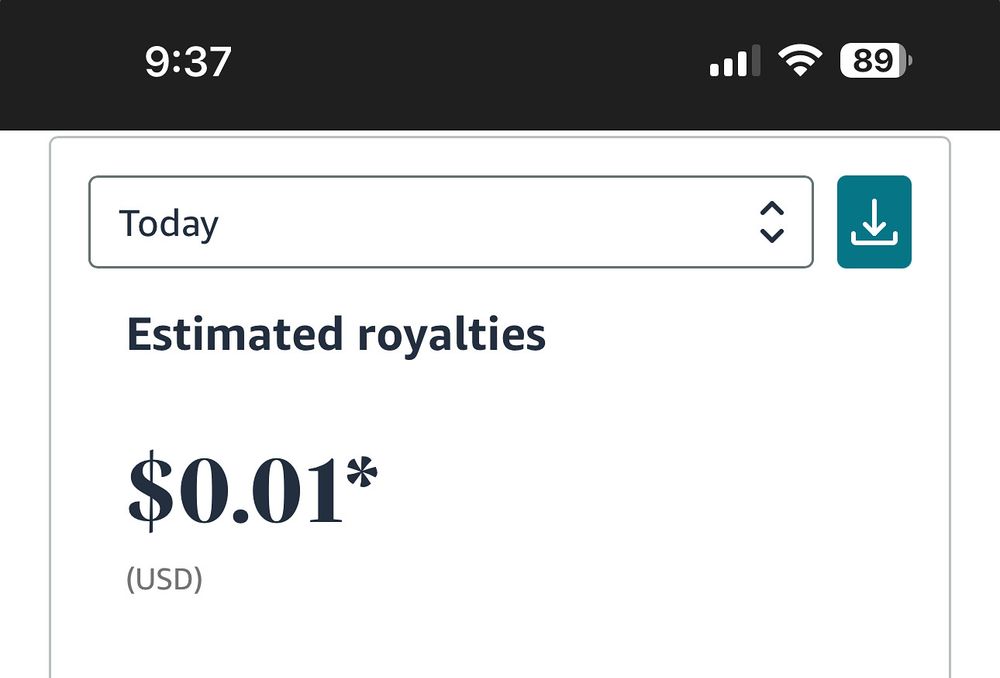Tap the Wi-Fi status icon
The height and width of the screenshot is (678, 1000).
[800, 61]
